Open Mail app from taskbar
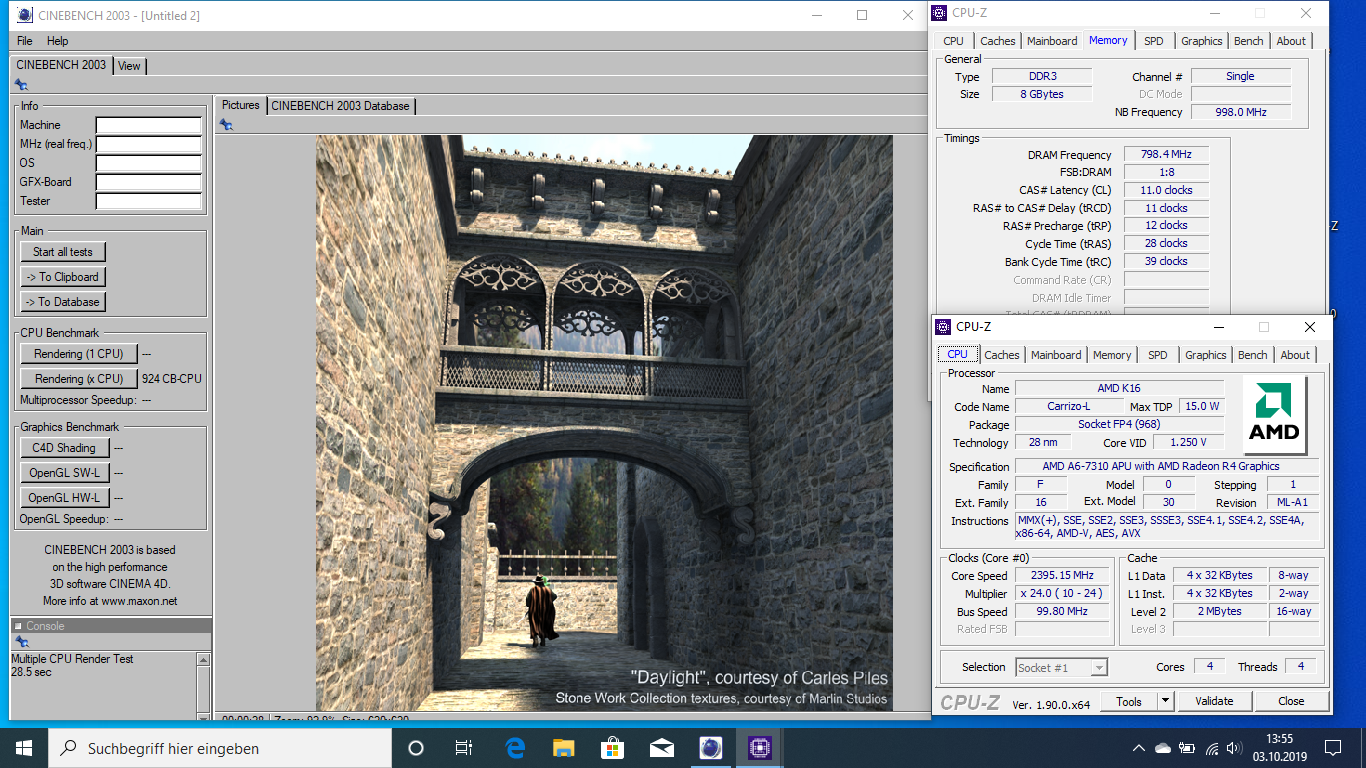The height and width of the screenshot is (768, 1366). click(661, 748)
